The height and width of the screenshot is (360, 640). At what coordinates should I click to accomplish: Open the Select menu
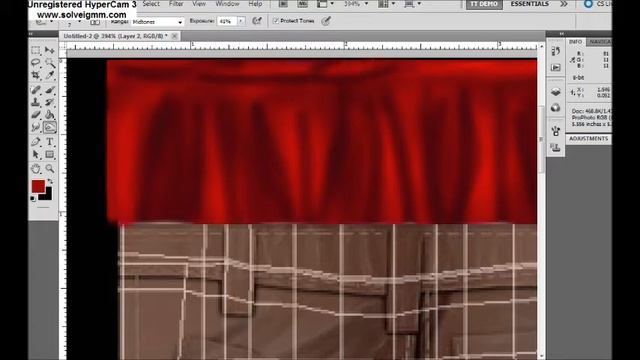click(x=151, y=4)
